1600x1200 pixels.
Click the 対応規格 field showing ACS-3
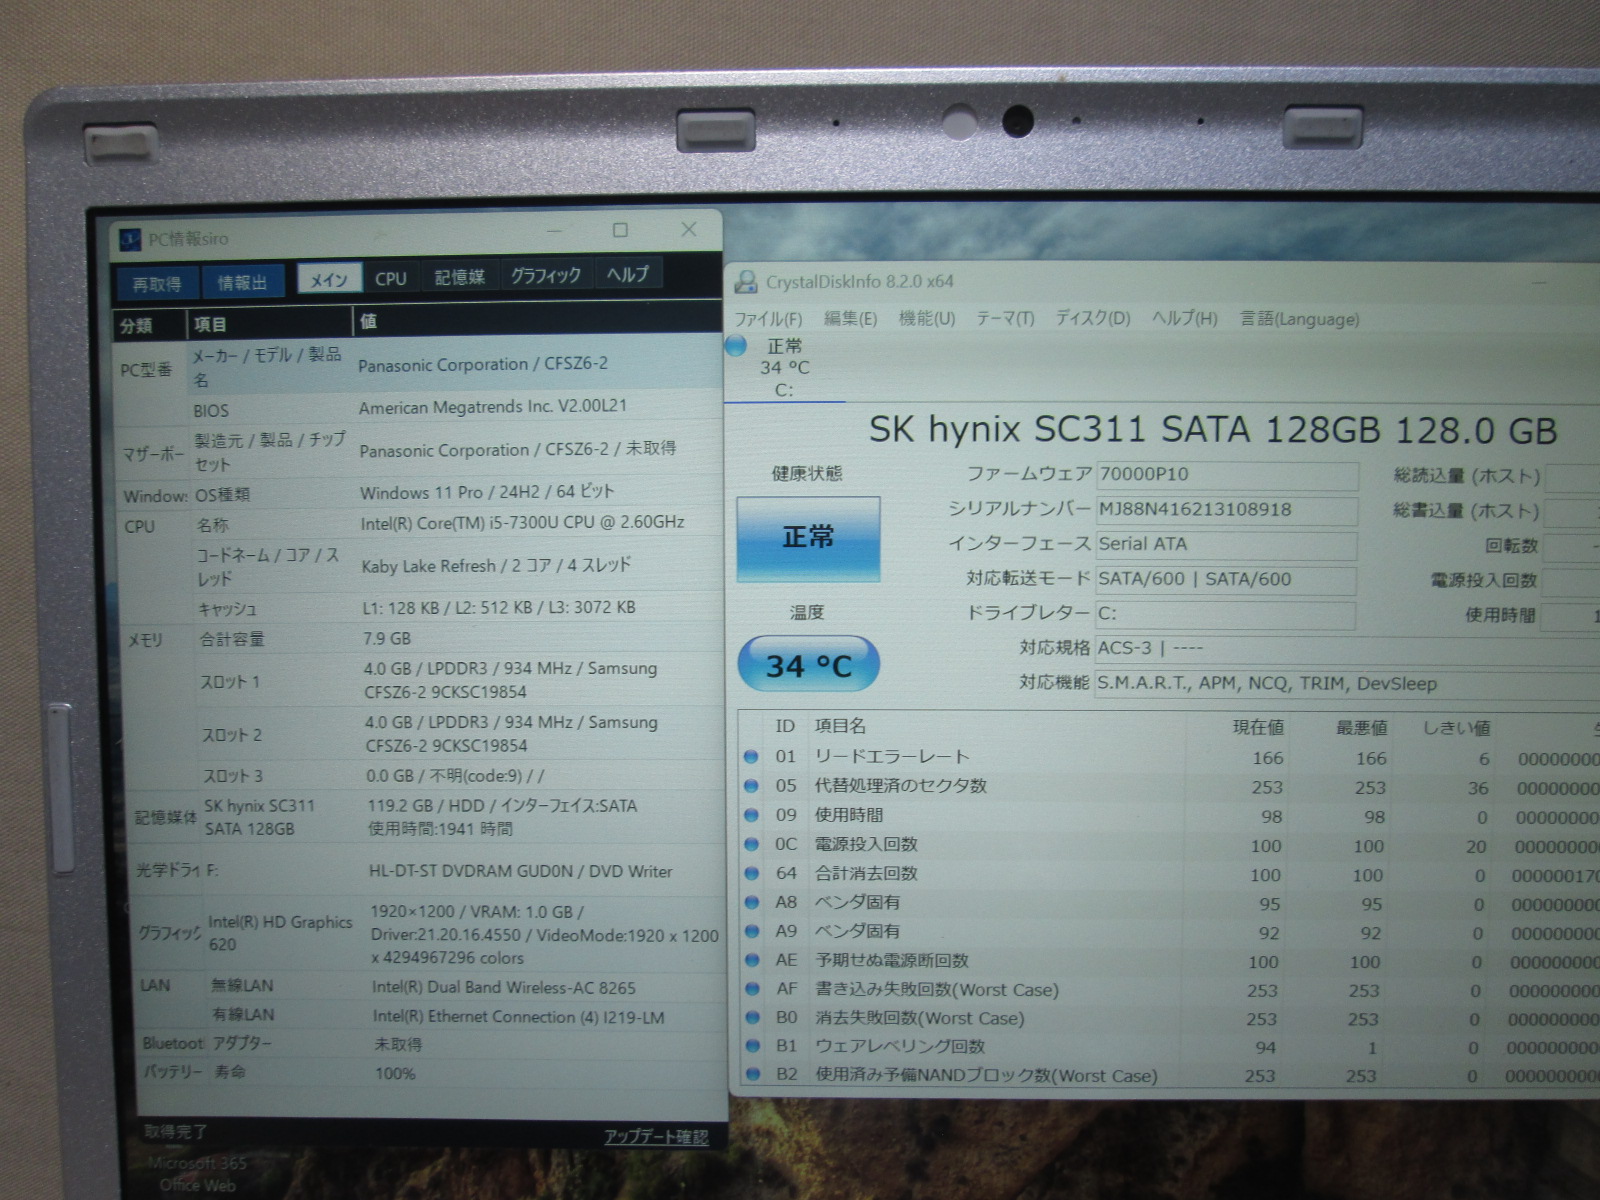(x=1347, y=649)
